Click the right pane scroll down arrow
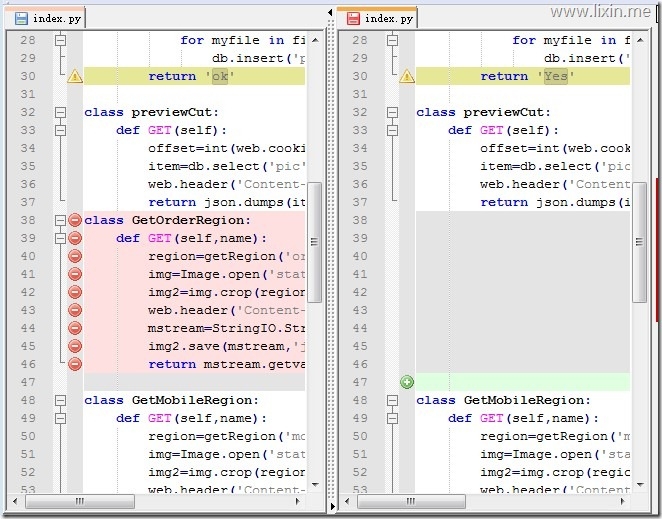Screen dimensions: 662x519 (640, 485)
